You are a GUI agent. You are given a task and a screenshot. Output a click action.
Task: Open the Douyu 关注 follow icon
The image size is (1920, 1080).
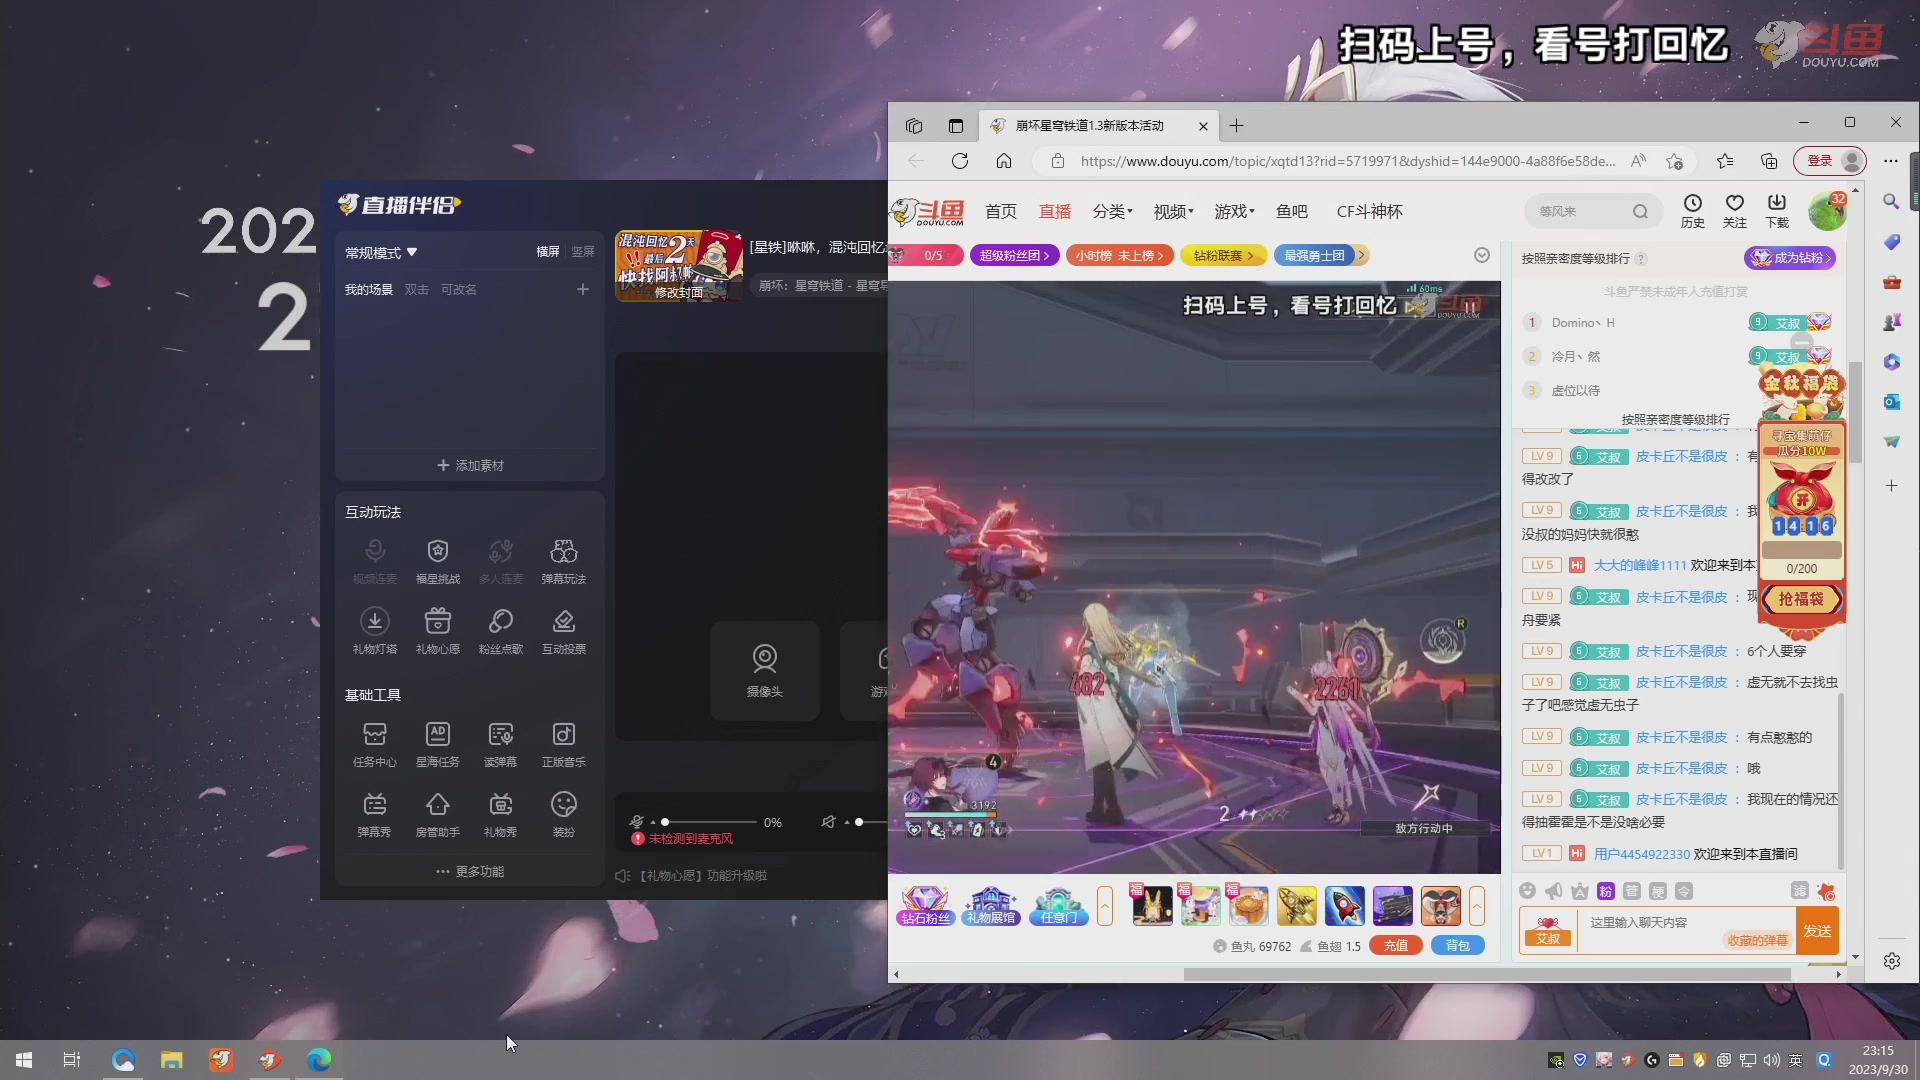[1735, 211]
